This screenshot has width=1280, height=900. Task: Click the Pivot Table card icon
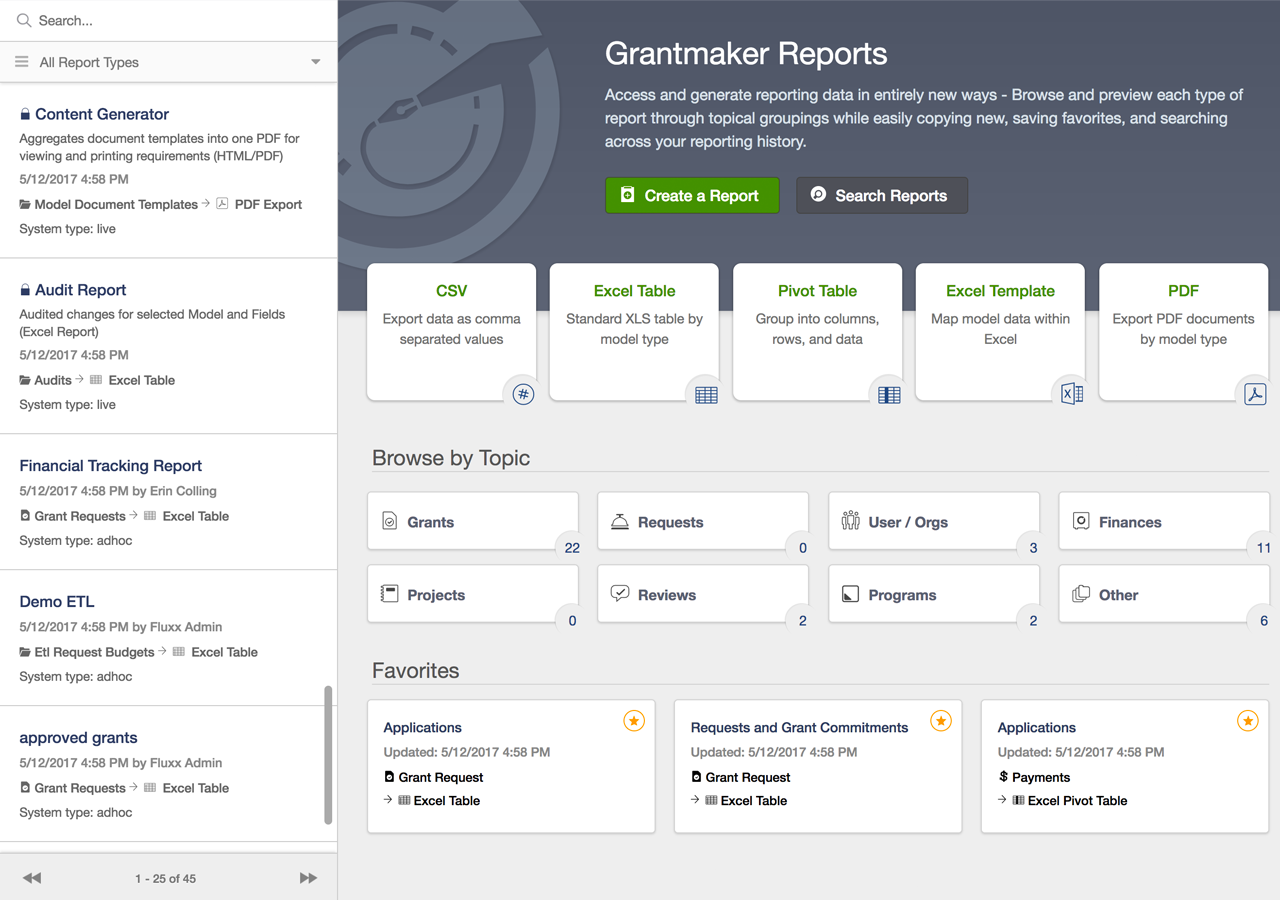(889, 395)
